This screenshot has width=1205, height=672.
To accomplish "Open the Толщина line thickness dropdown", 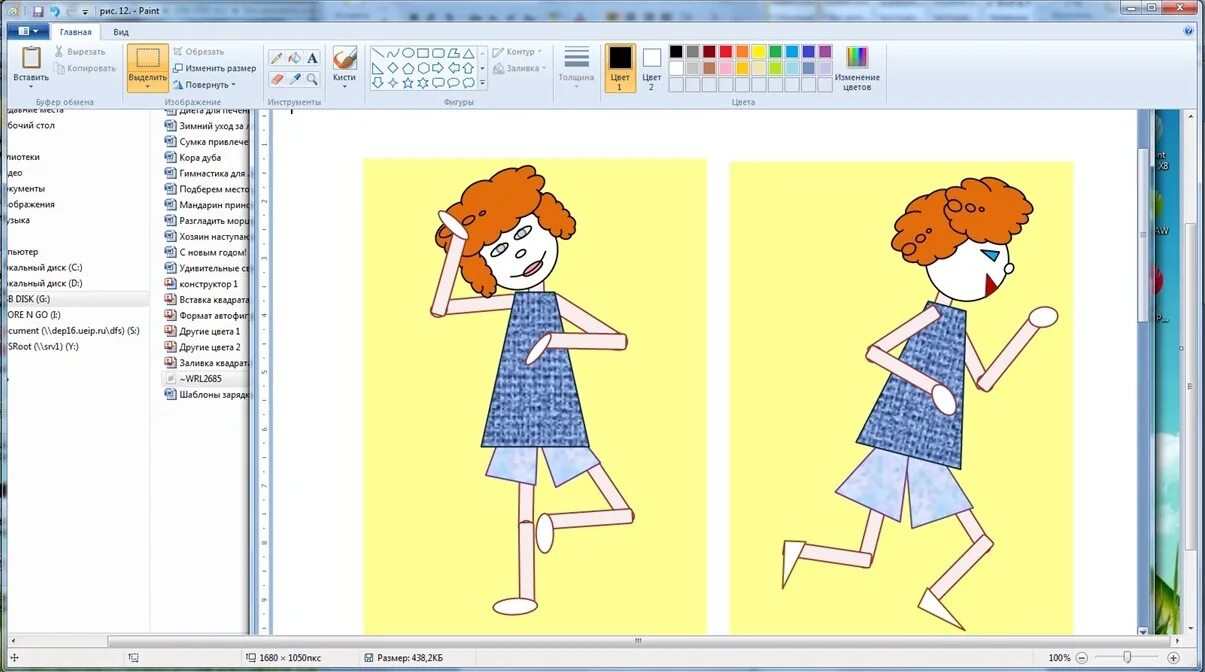I will click(576, 68).
